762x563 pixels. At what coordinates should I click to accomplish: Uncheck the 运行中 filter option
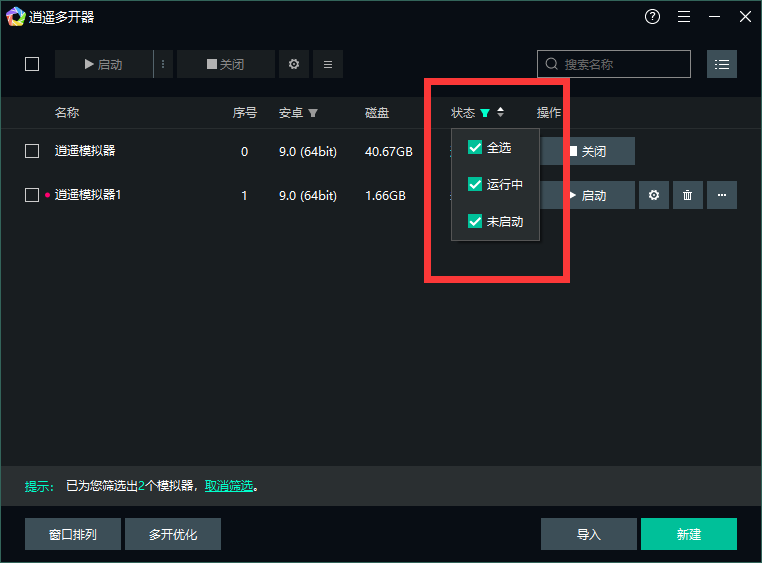coord(475,185)
